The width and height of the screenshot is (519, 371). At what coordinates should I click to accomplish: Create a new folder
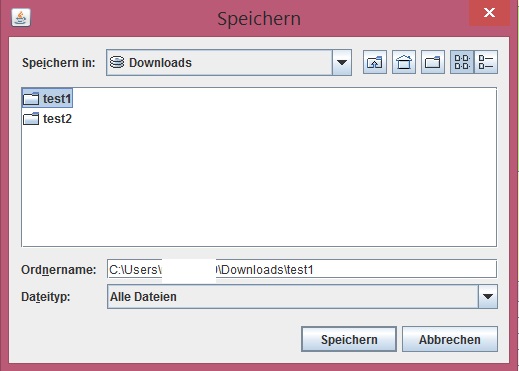point(433,62)
